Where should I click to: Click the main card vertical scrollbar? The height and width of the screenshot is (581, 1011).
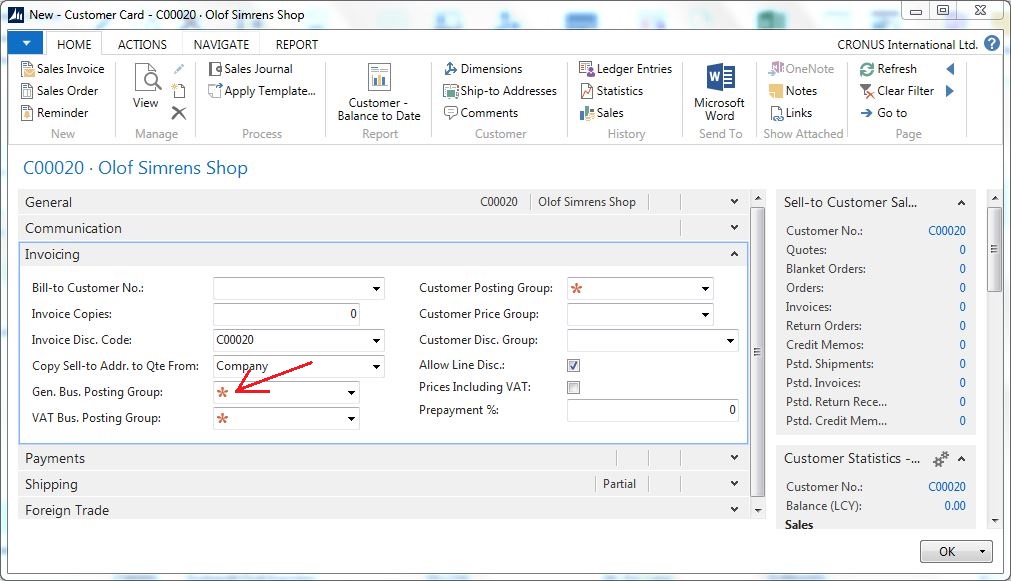(x=758, y=351)
